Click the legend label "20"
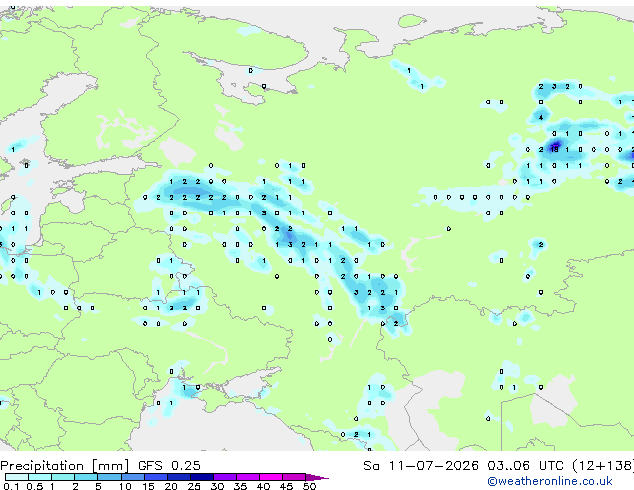This screenshot has width=634, height=490. tap(171, 486)
